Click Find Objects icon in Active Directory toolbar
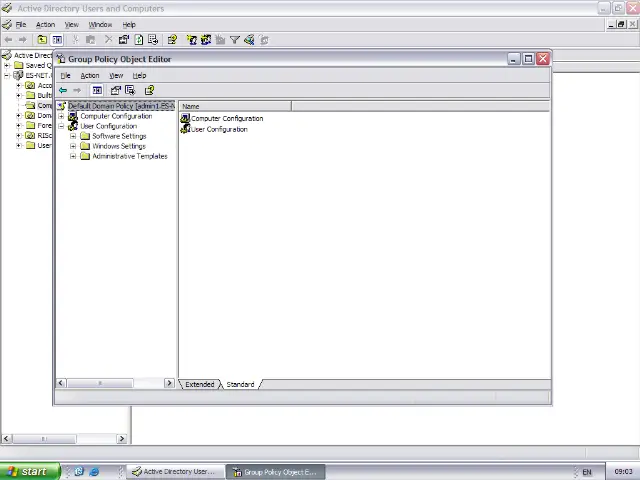Screen dimensions: 640x480 [249, 40]
